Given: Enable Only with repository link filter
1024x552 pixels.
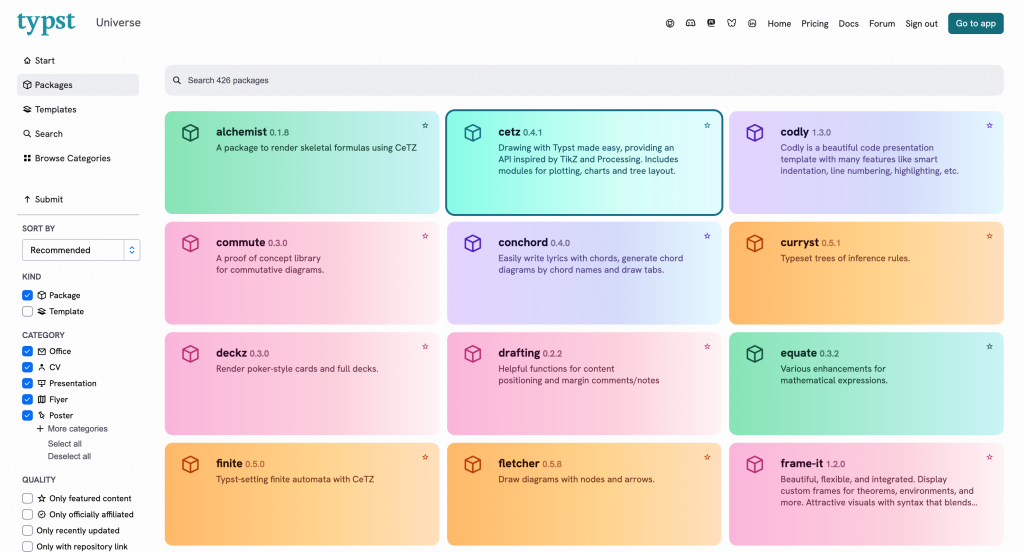Looking at the screenshot, I should (27, 547).
